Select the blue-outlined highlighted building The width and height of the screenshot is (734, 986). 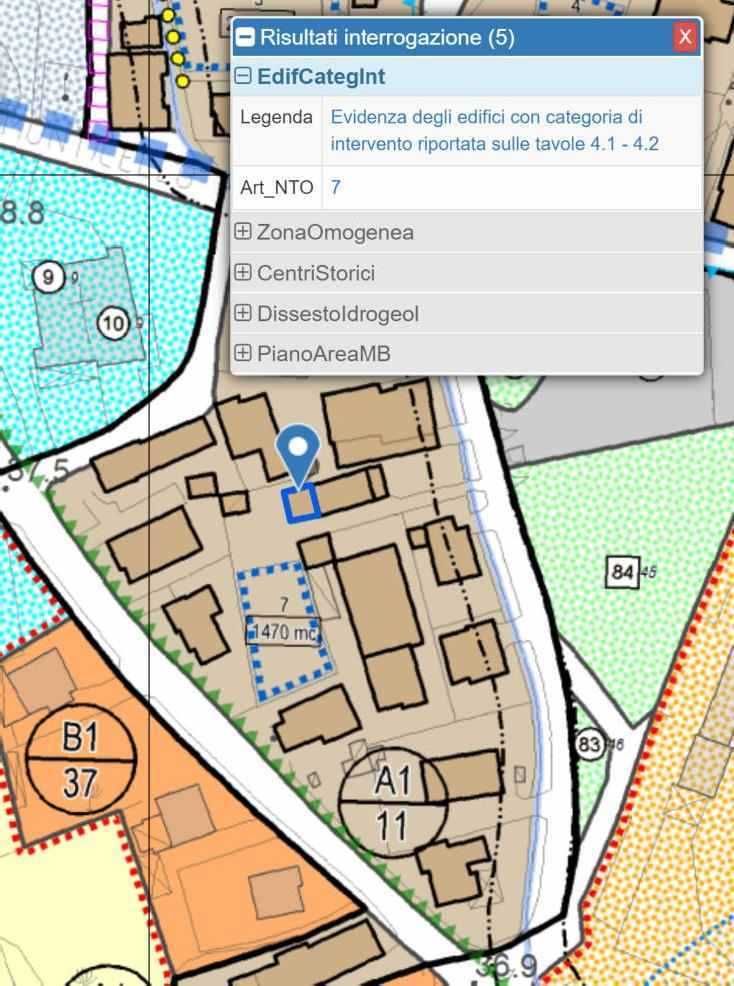click(x=301, y=503)
